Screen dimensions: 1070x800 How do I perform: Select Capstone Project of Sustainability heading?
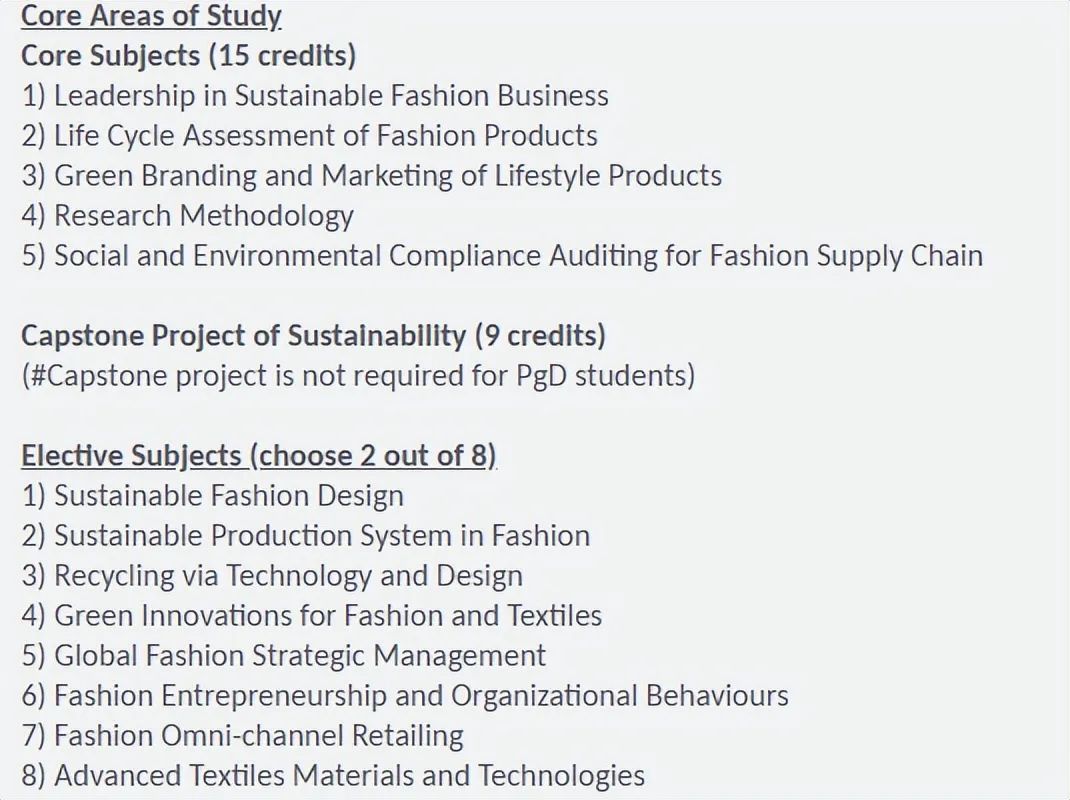coord(313,336)
